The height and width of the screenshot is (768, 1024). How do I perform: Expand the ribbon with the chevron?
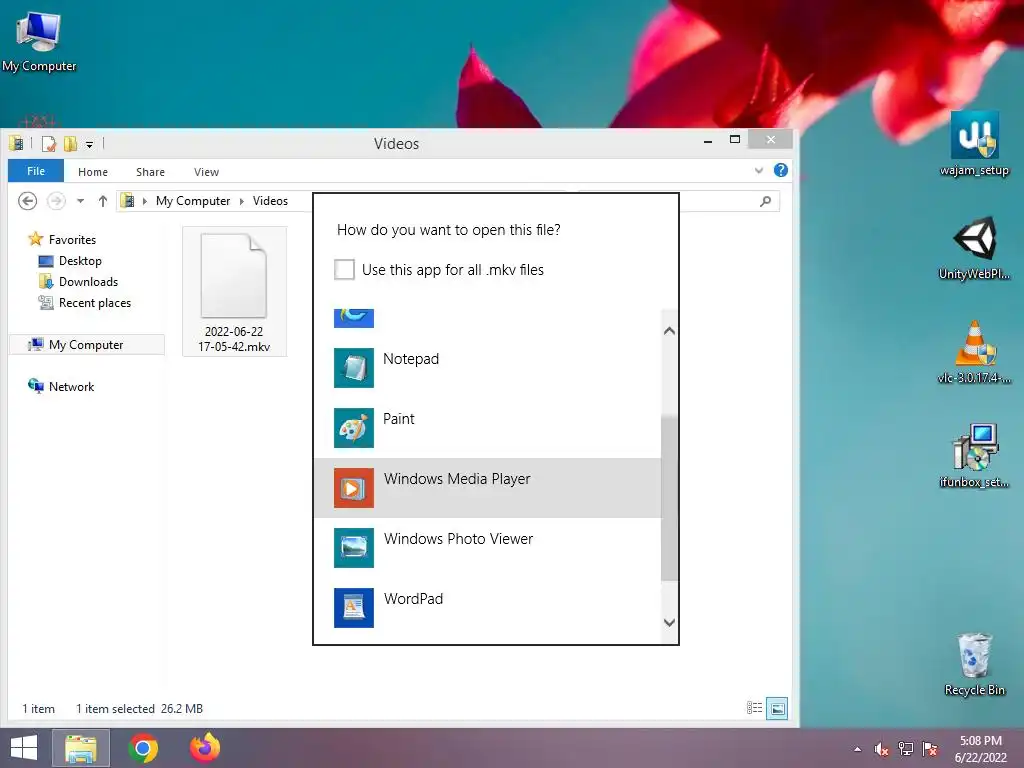[x=759, y=170]
